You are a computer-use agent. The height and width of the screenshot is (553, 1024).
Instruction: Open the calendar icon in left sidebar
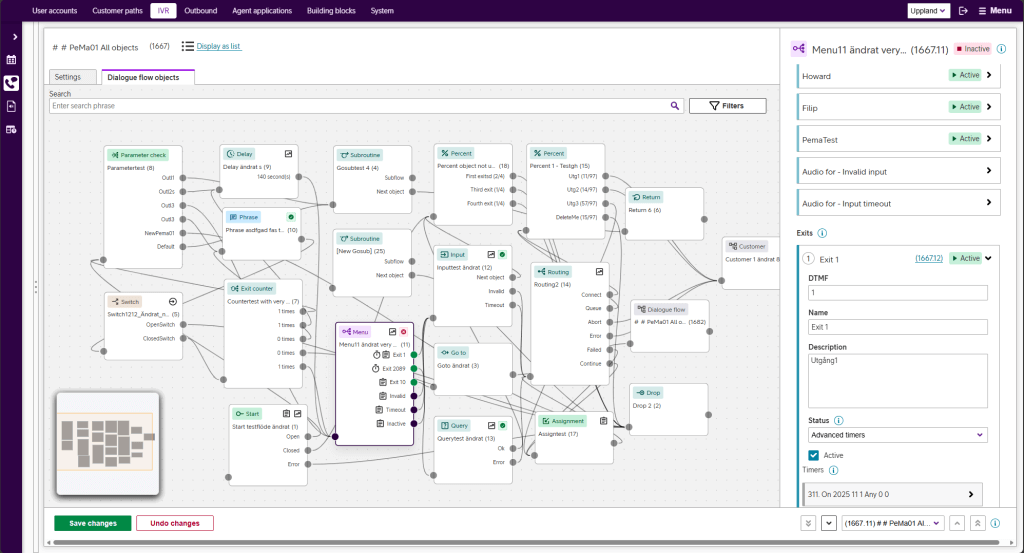[11, 60]
